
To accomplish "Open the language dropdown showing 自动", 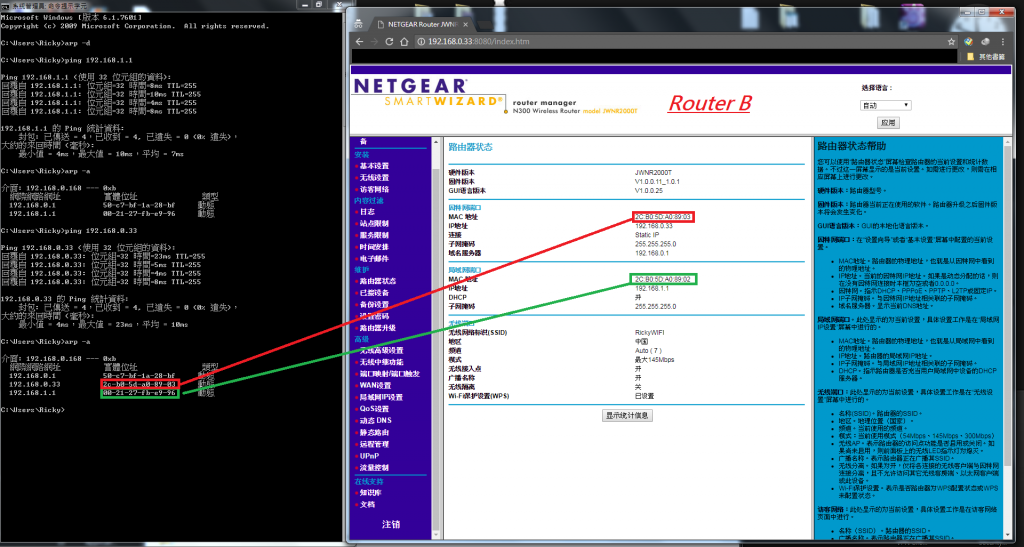I will (885, 105).
